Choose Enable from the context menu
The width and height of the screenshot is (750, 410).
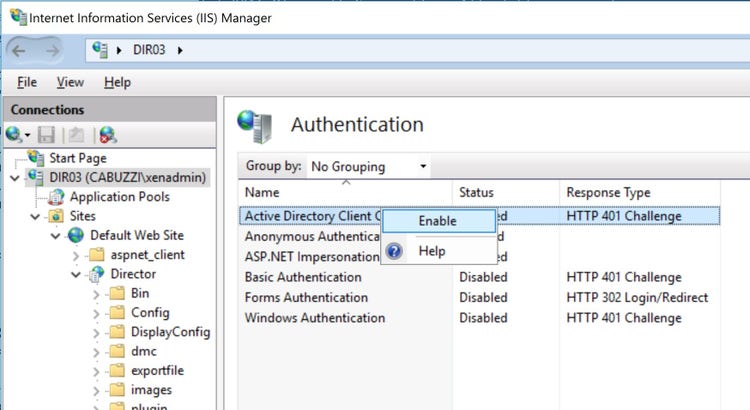pyautogui.click(x=439, y=221)
